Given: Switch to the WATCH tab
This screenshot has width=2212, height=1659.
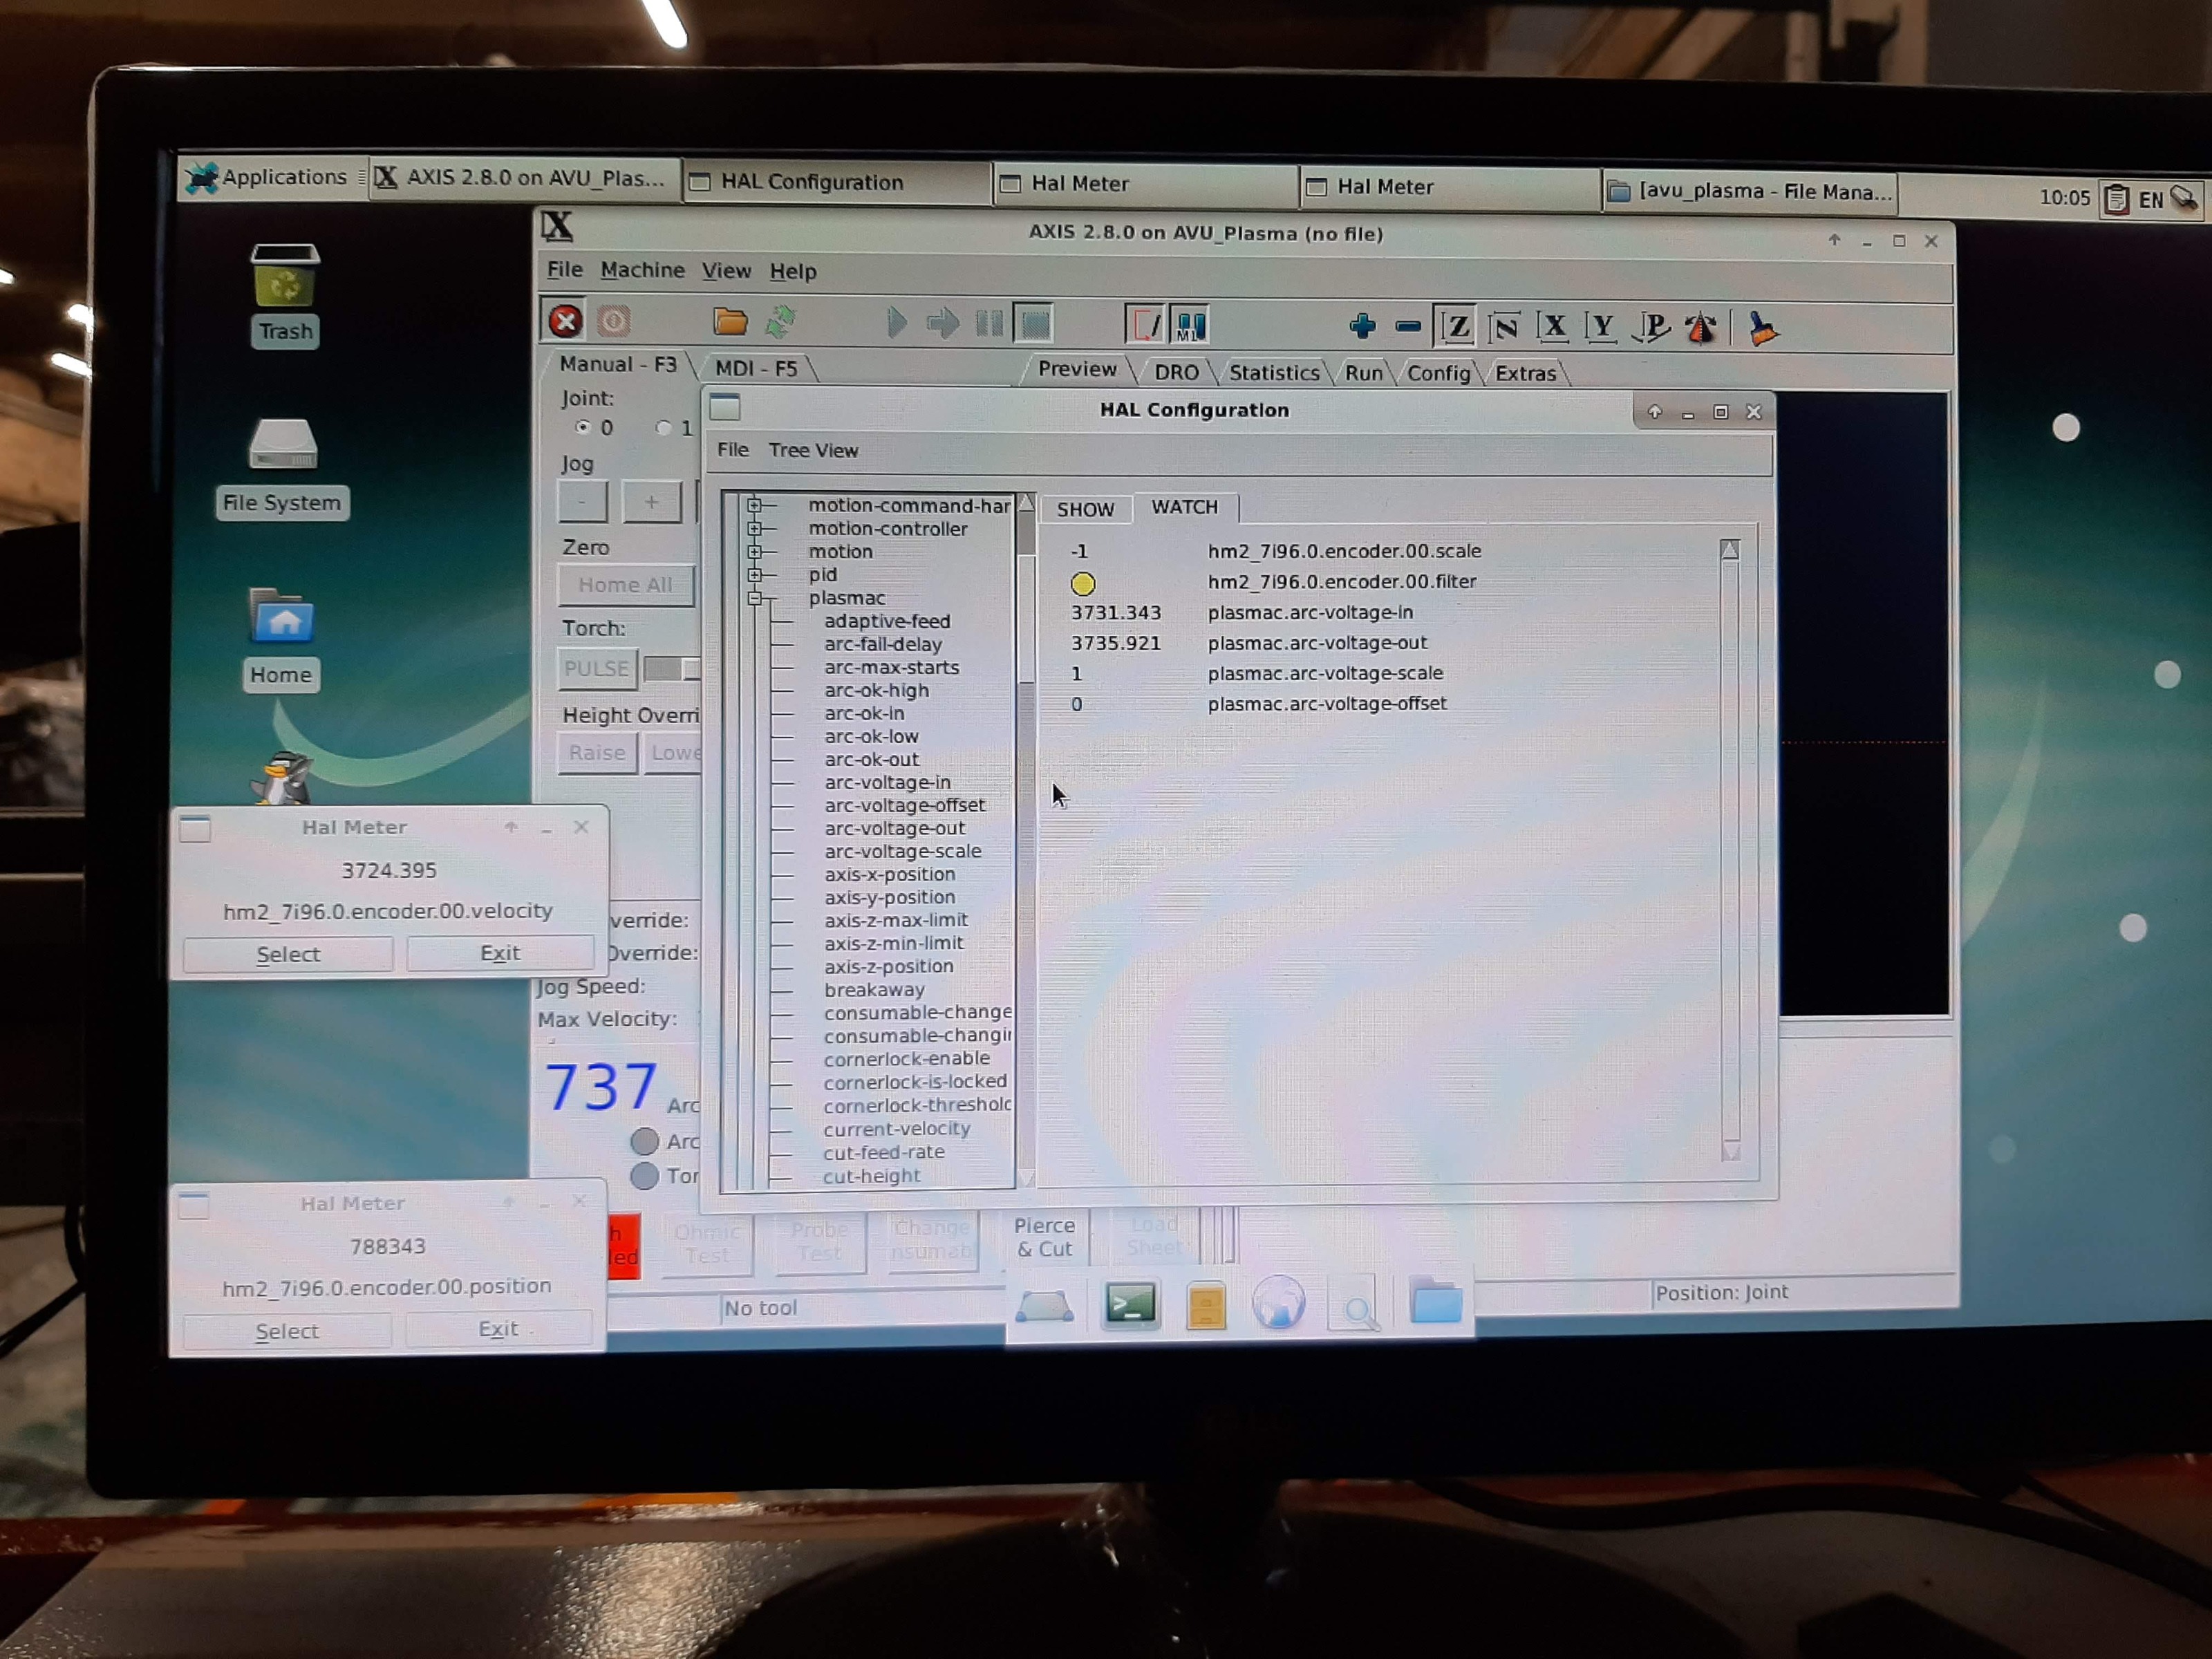Looking at the screenshot, I should point(1185,507).
